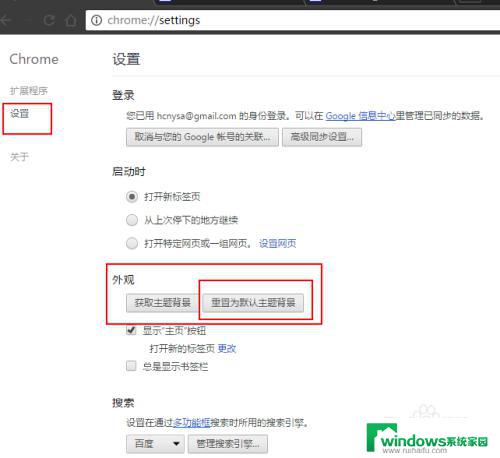Open the Google 信息中心 link
Screen dimensions: 500x458
pos(360,116)
